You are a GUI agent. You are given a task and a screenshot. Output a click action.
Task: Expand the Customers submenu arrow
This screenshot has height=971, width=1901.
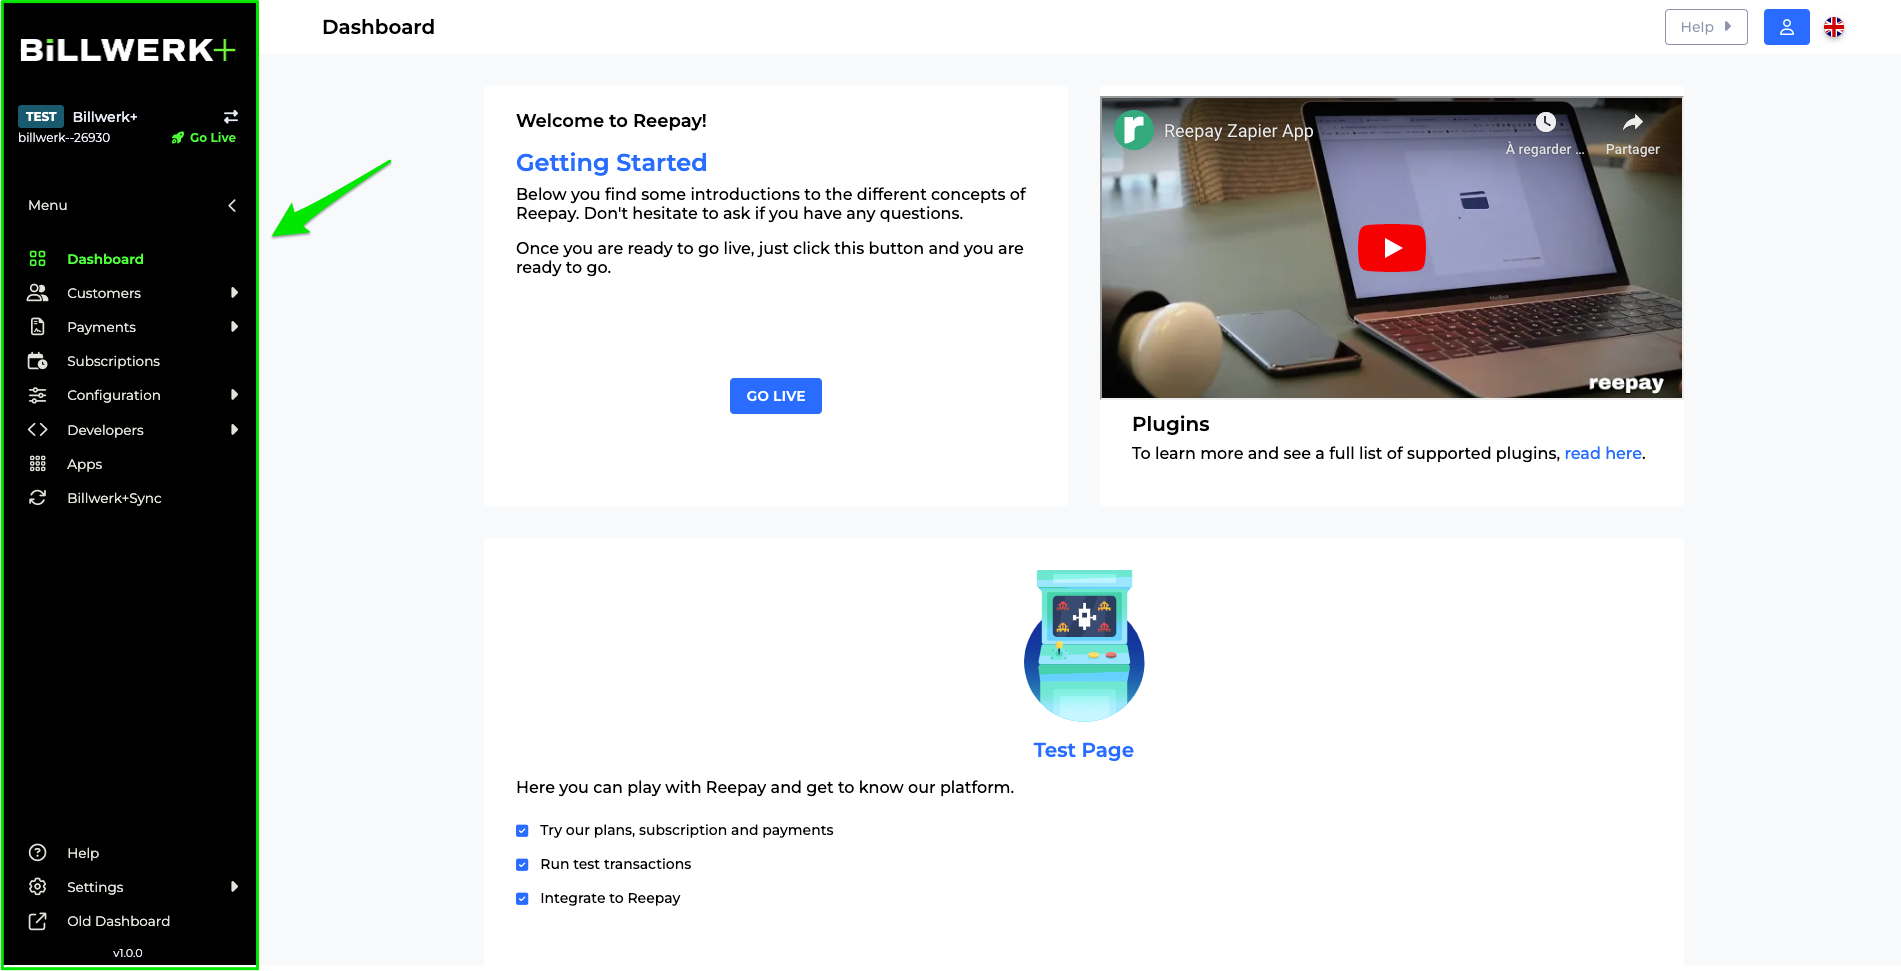(x=234, y=293)
